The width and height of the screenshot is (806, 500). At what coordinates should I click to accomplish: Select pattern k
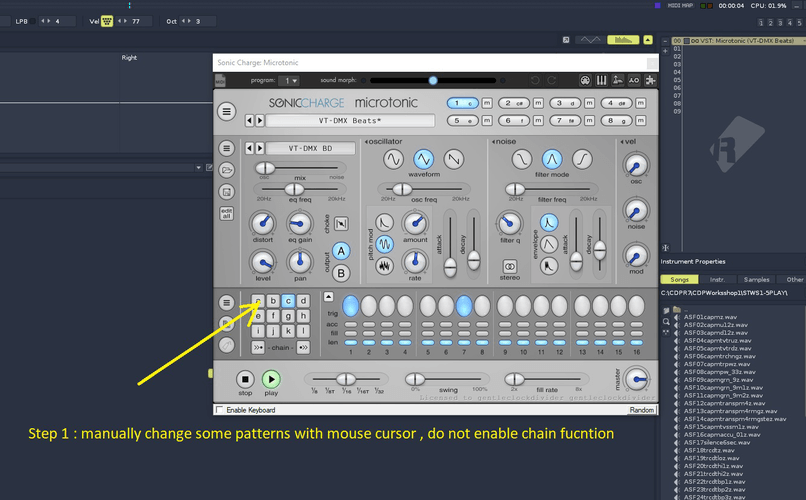tap(288, 330)
